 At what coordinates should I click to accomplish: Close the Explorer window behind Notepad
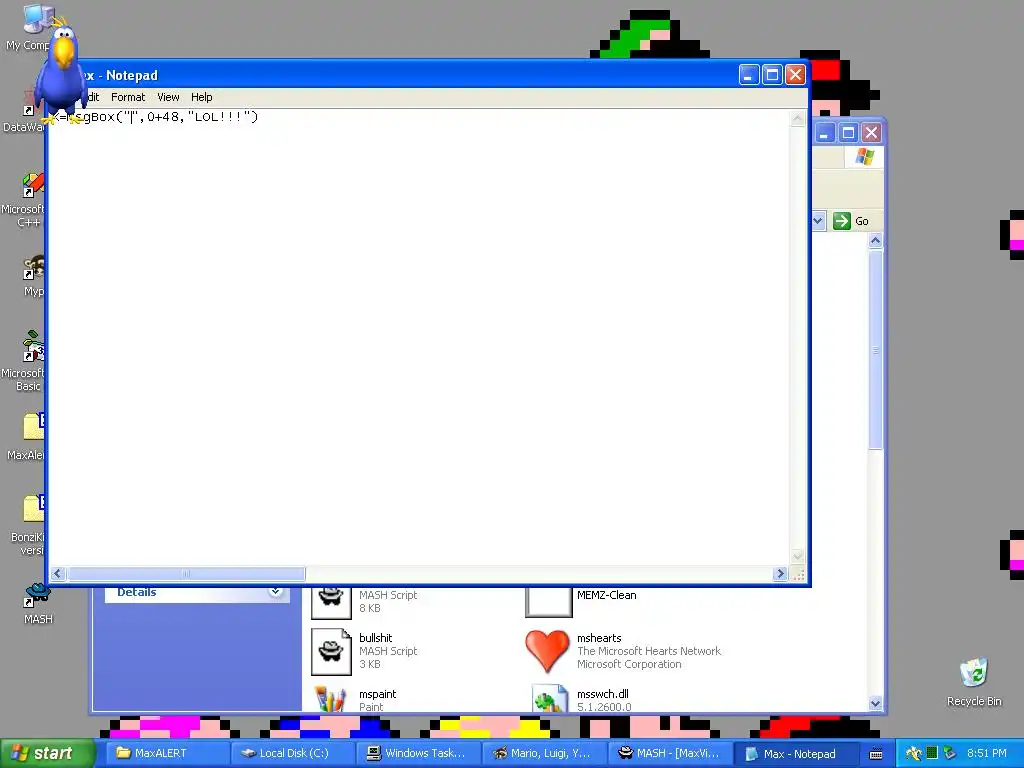pos(871,133)
